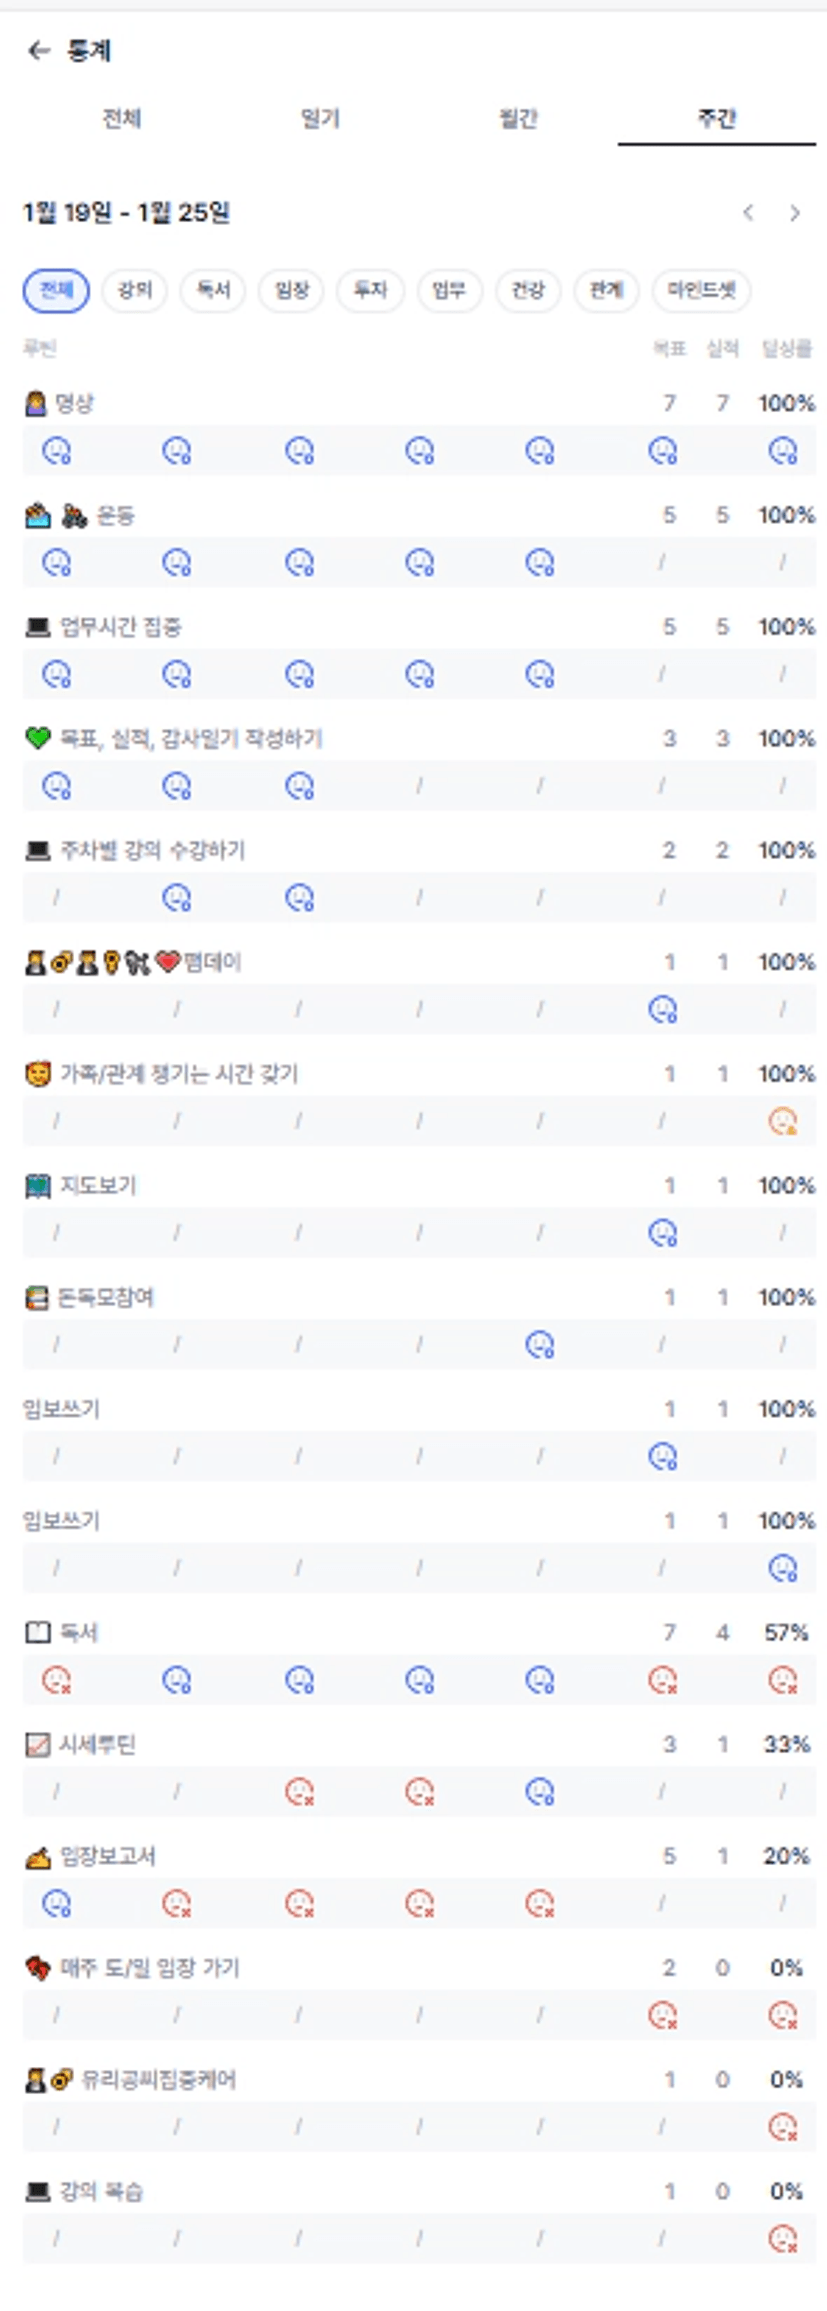Advance to next week with right chevron

pyautogui.click(x=795, y=213)
